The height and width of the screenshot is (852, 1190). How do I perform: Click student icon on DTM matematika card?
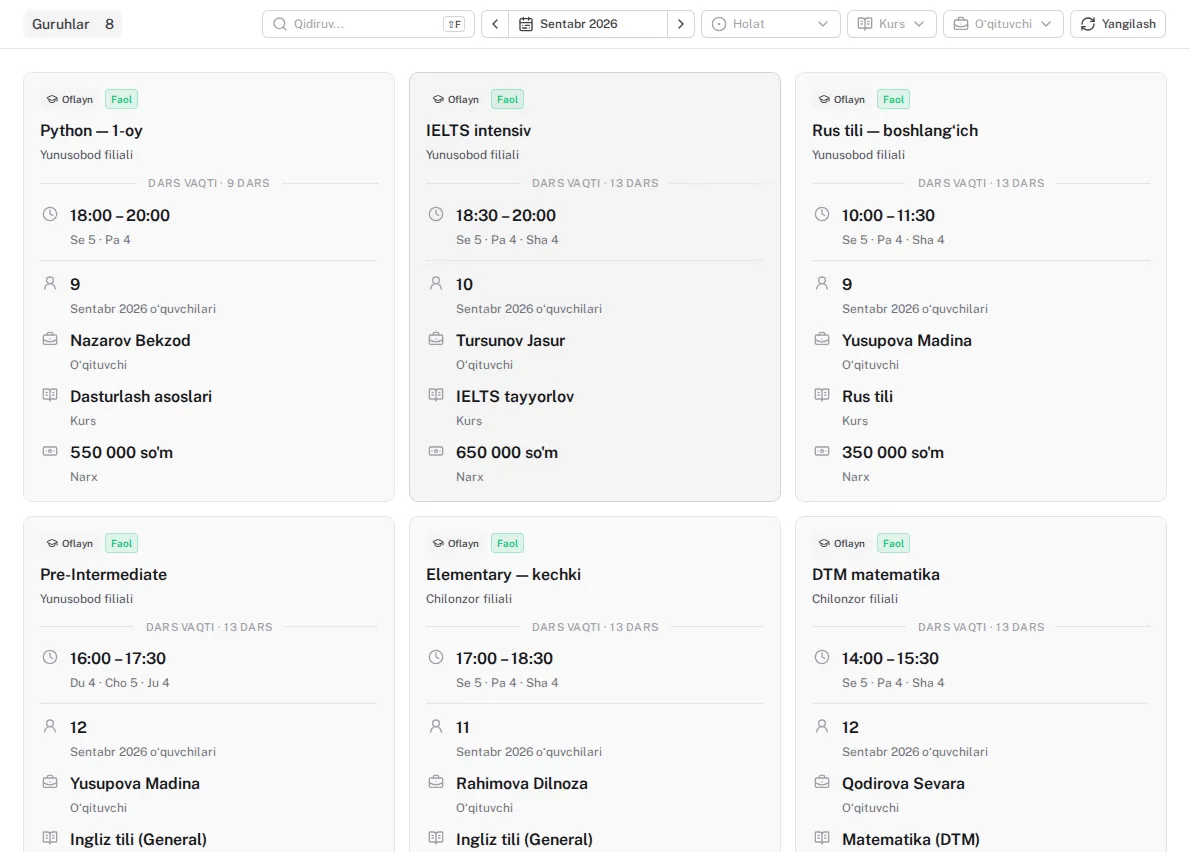point(822,727)
